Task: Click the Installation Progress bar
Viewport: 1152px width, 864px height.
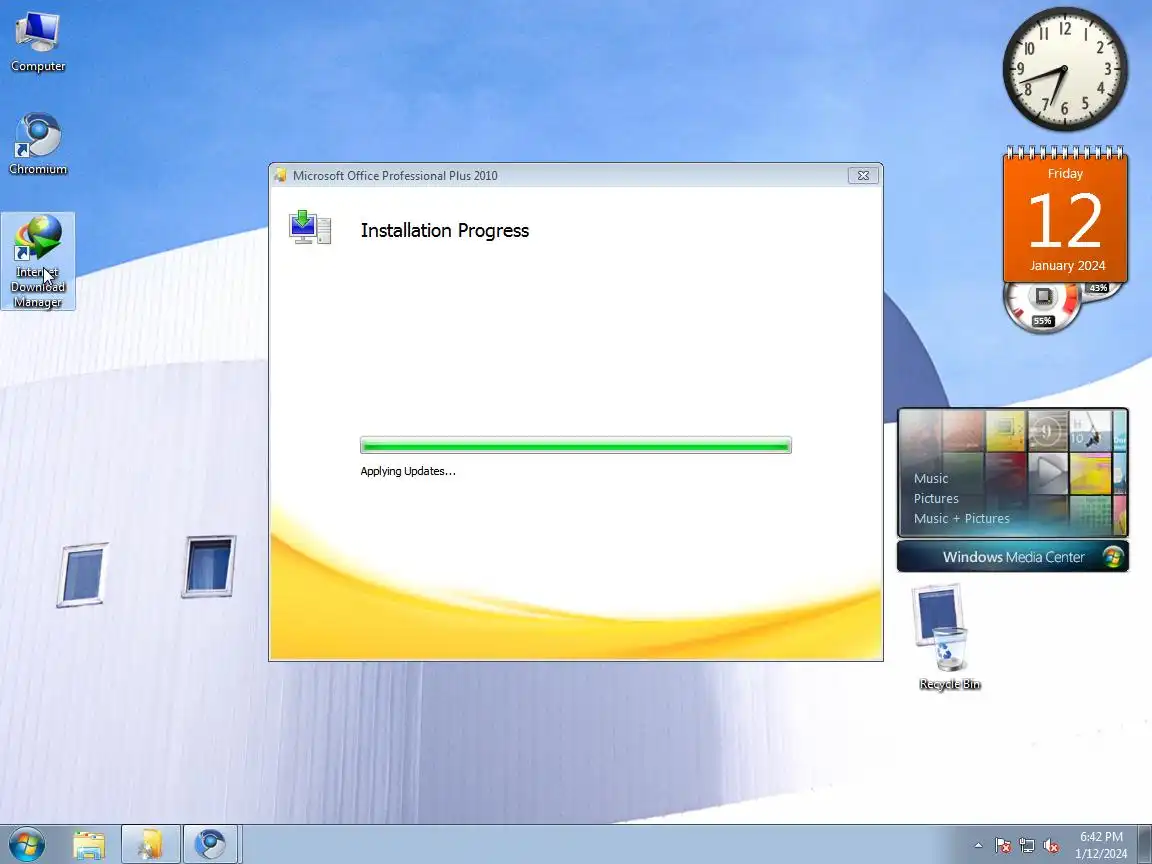Action: click(x=575, y=445)
